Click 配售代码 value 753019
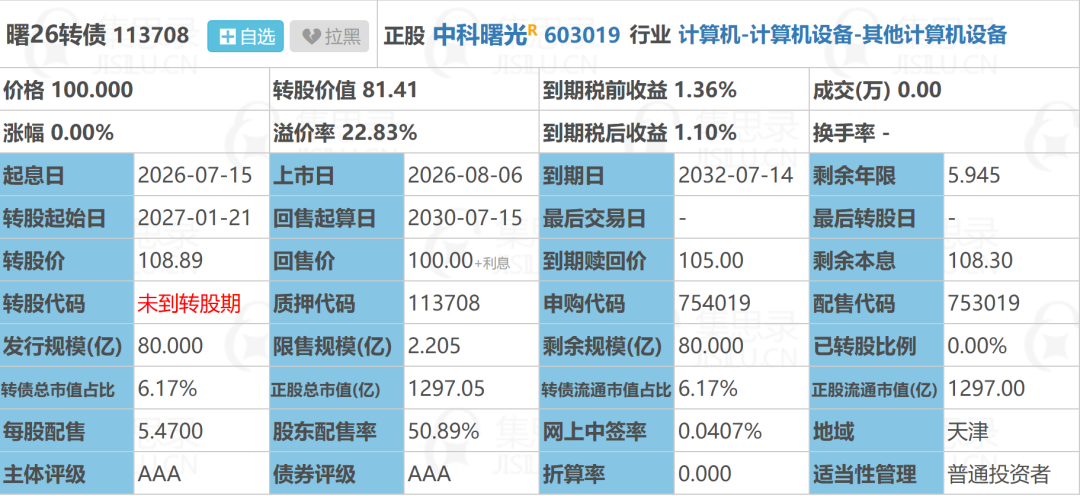The height and width of the screenshot is (496, 1080). [x=984, y=303]
